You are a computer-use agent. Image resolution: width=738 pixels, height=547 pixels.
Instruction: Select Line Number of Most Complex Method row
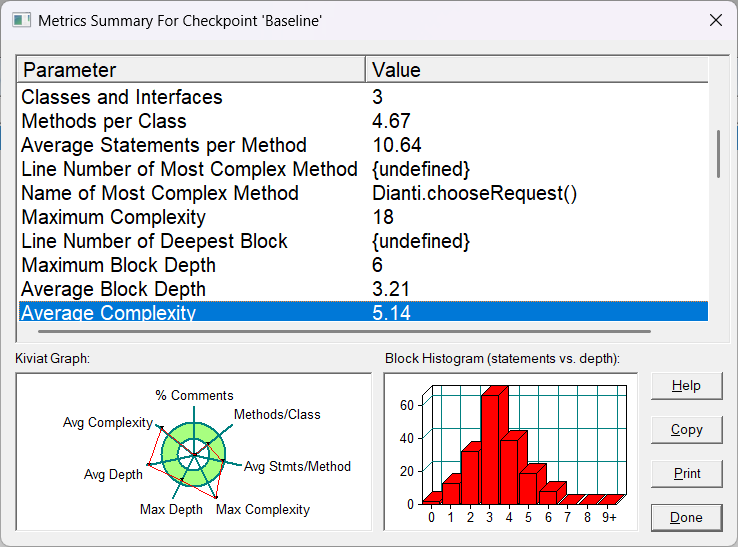tap(363, 169)
